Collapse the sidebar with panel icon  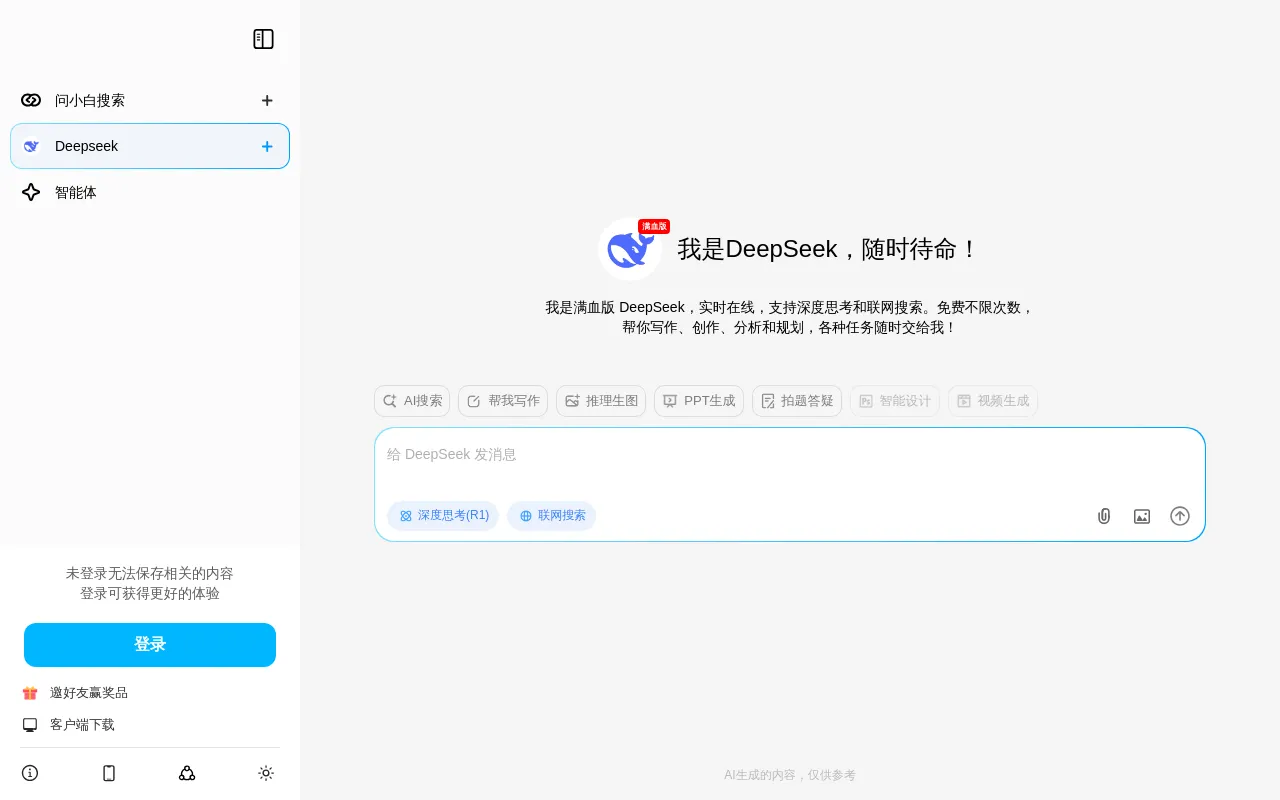coord(263,39)
